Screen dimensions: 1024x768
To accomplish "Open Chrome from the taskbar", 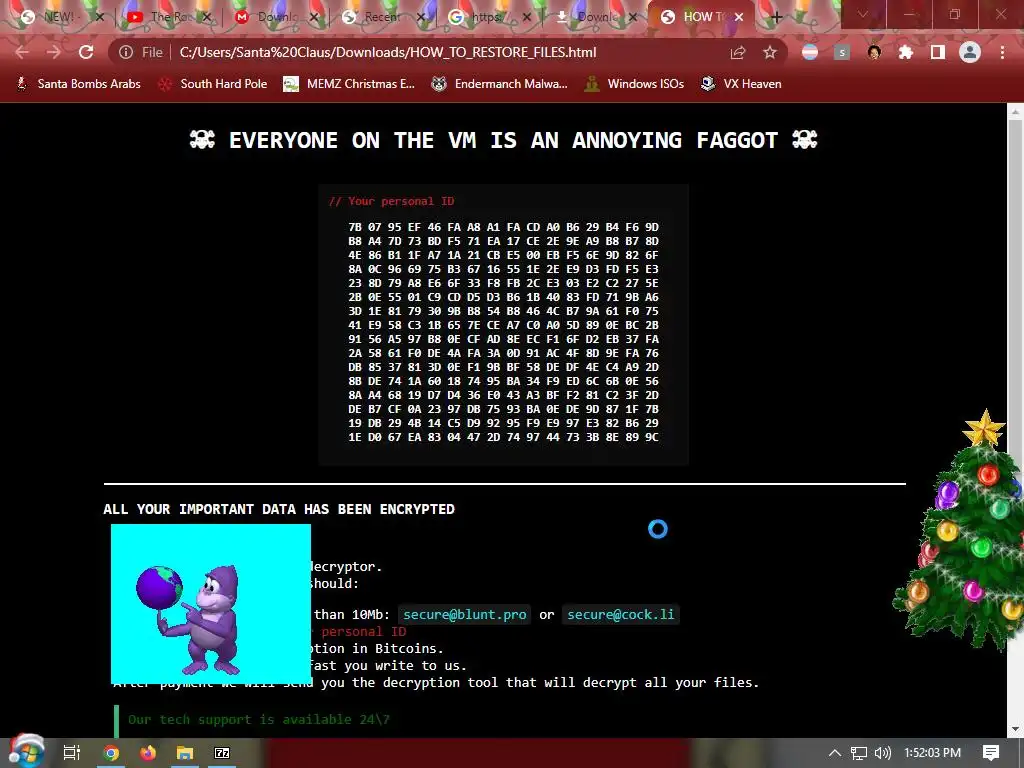I will coord(111,753).
